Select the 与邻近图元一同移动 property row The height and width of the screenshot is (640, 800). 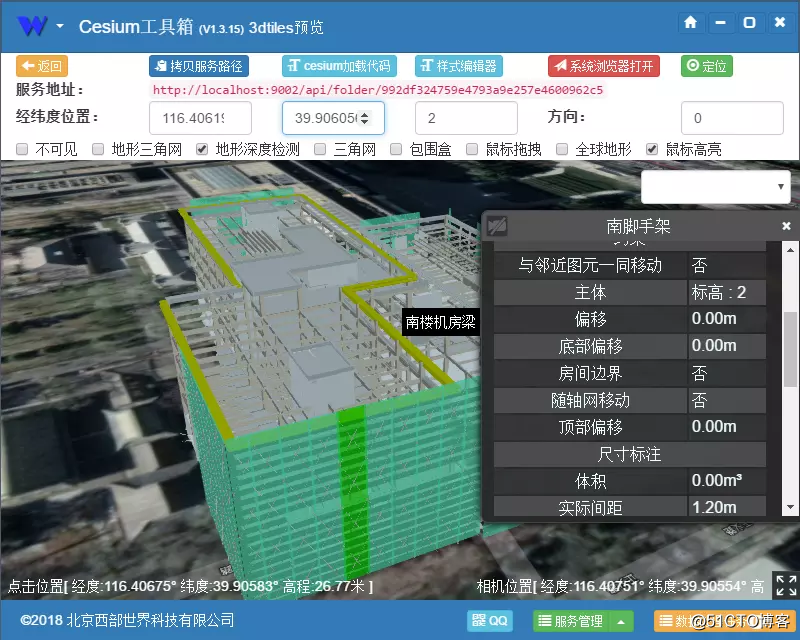630,265
